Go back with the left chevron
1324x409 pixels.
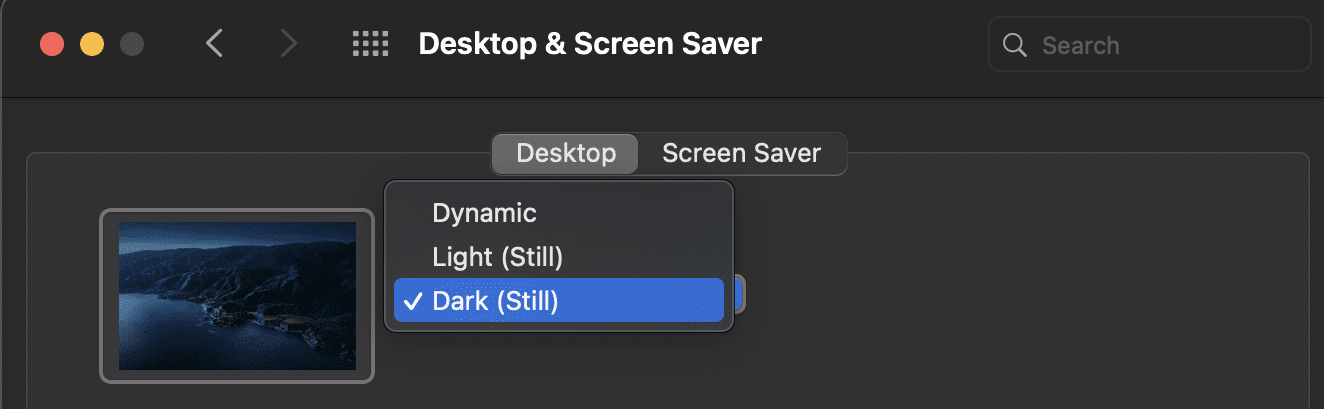tap(213, 44)
